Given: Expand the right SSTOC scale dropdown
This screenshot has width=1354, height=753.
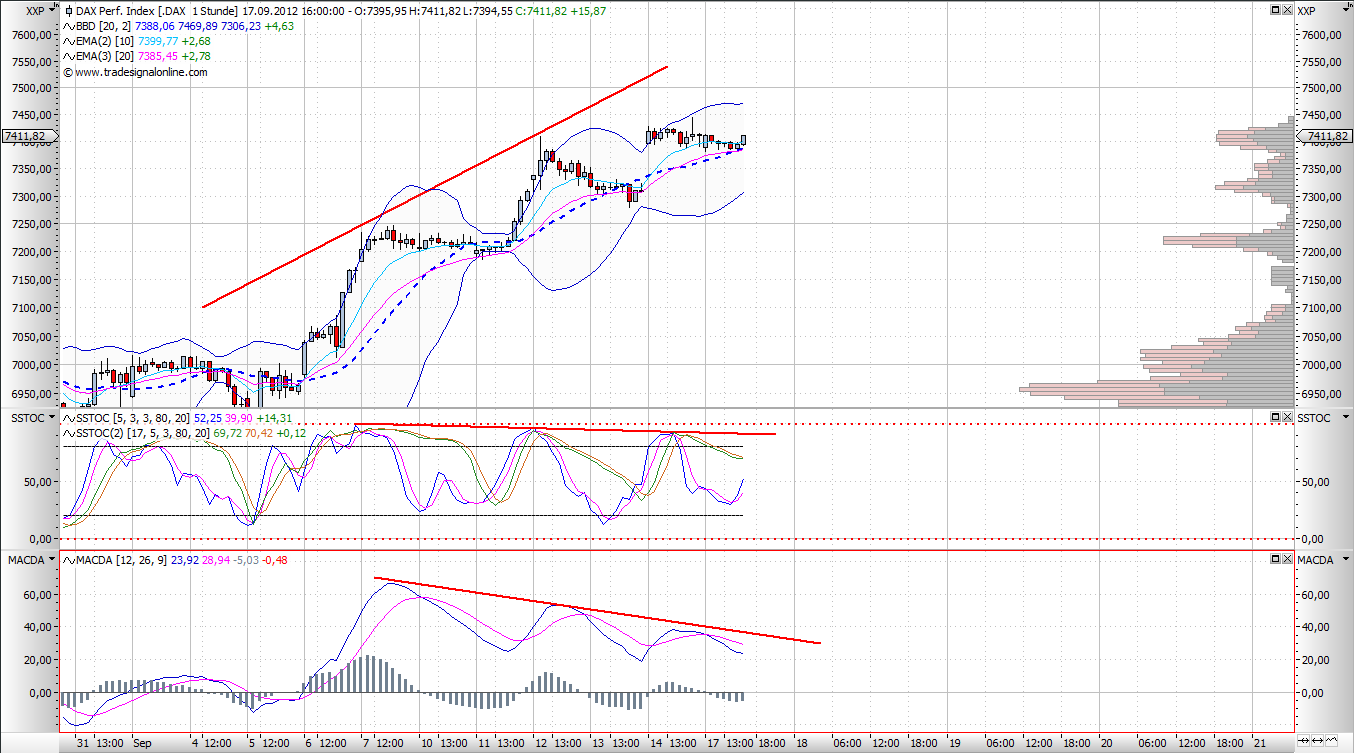Looking at the screenshot, I should pos(1345,418).
